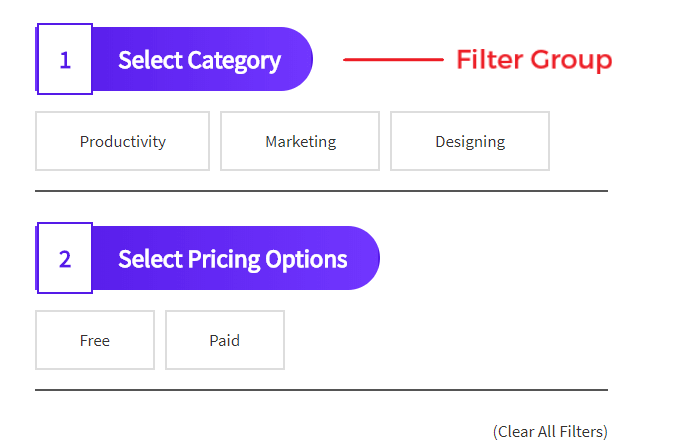Click the word Options in second banner

coord(306,260)
